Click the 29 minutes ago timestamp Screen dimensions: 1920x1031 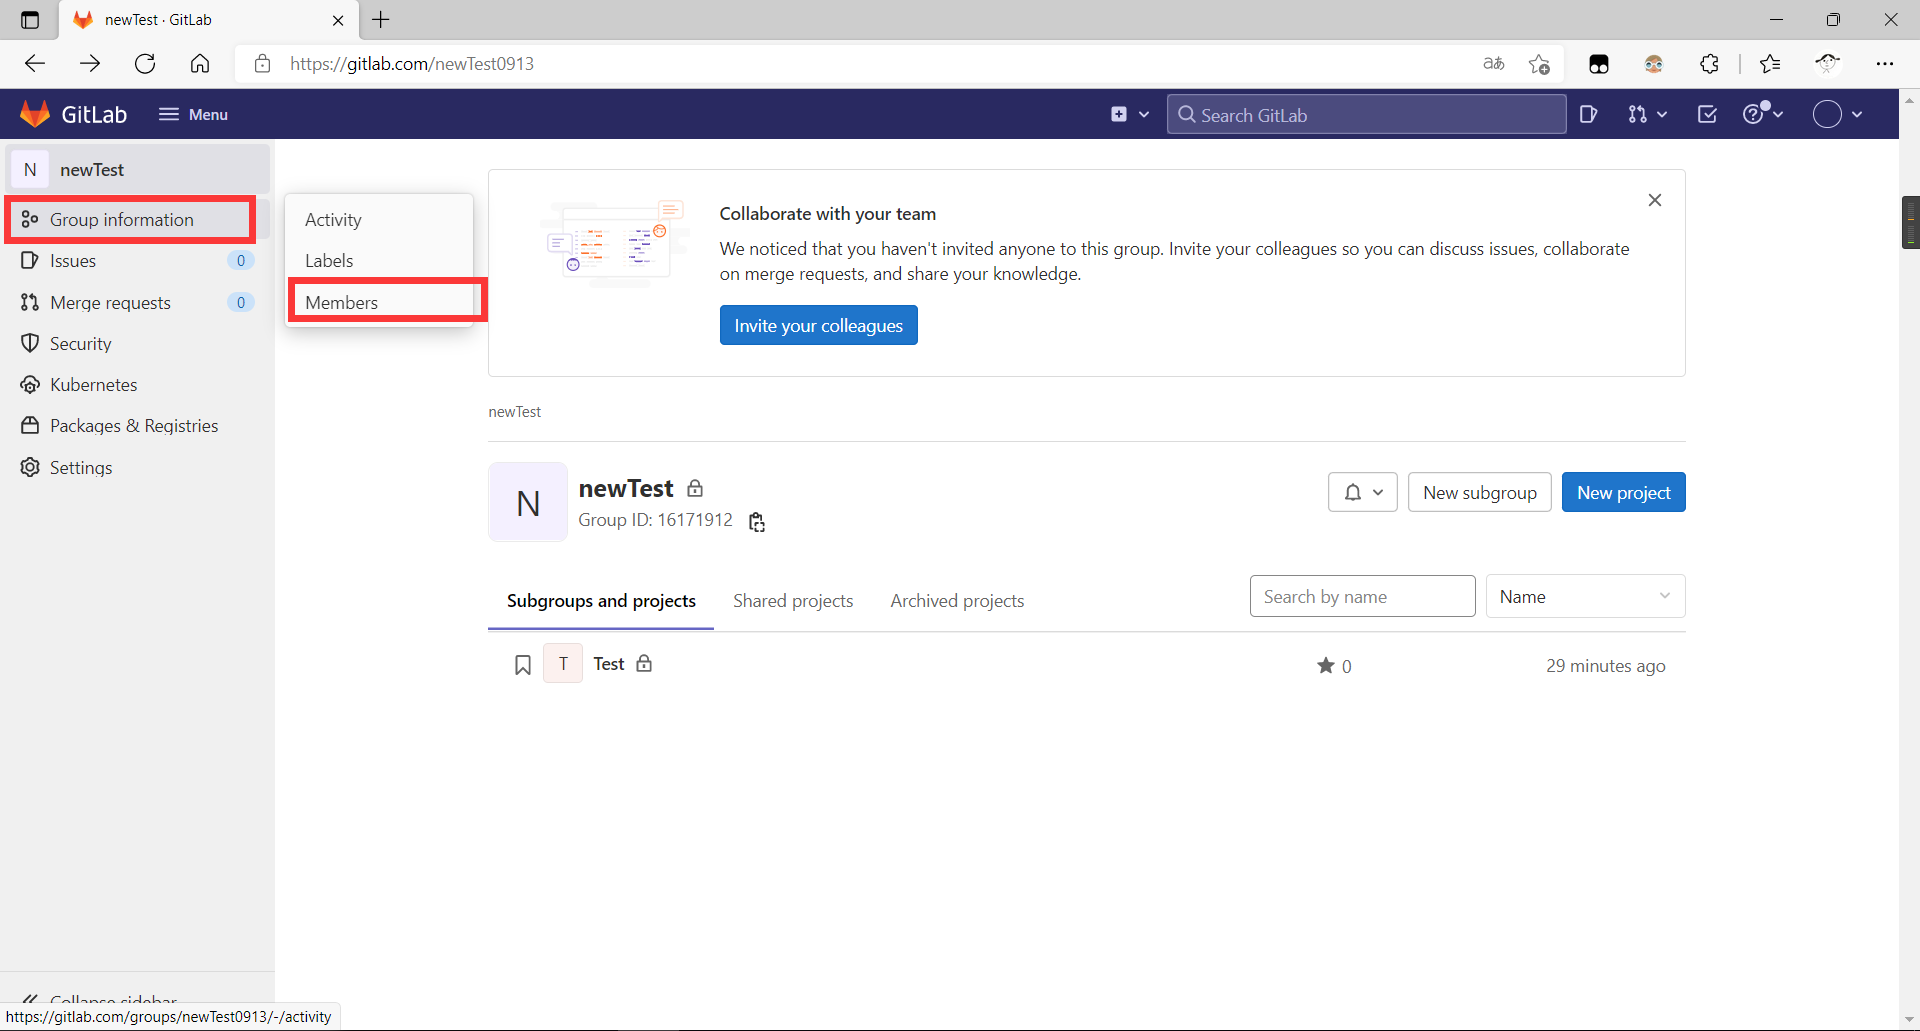(1605, 666)
